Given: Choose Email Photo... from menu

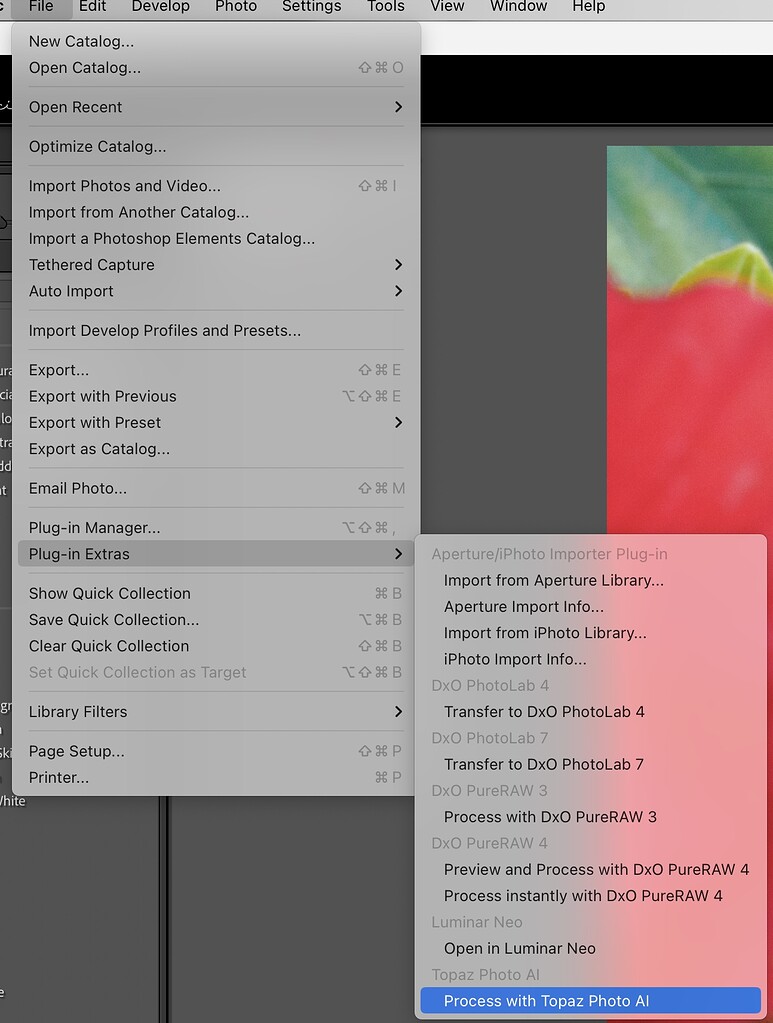Looking at the screenshot, I should coord(78,489).
